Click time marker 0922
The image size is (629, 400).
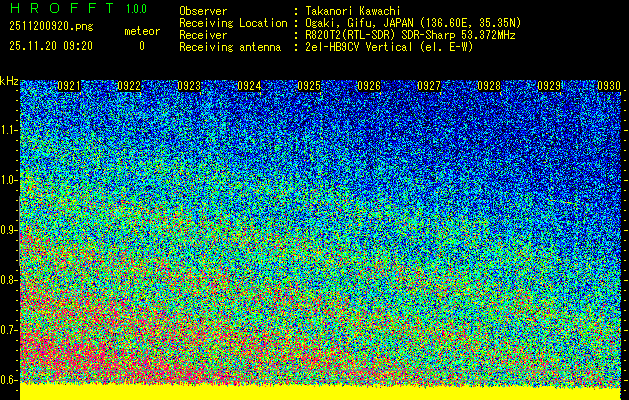(x=129, y=86)
